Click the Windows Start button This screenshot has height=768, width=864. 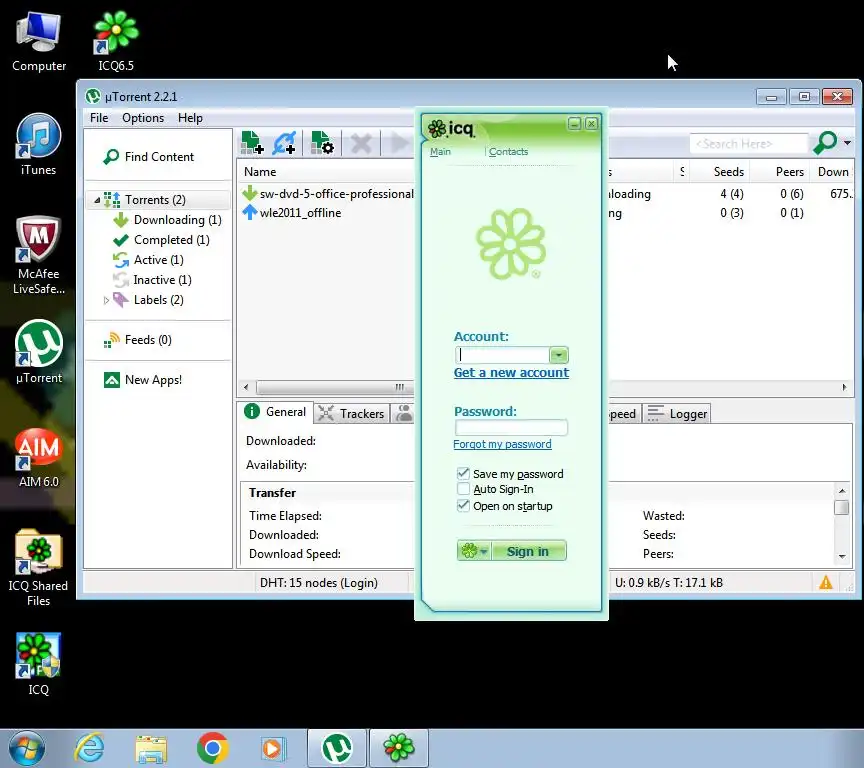tap(25, 749)
